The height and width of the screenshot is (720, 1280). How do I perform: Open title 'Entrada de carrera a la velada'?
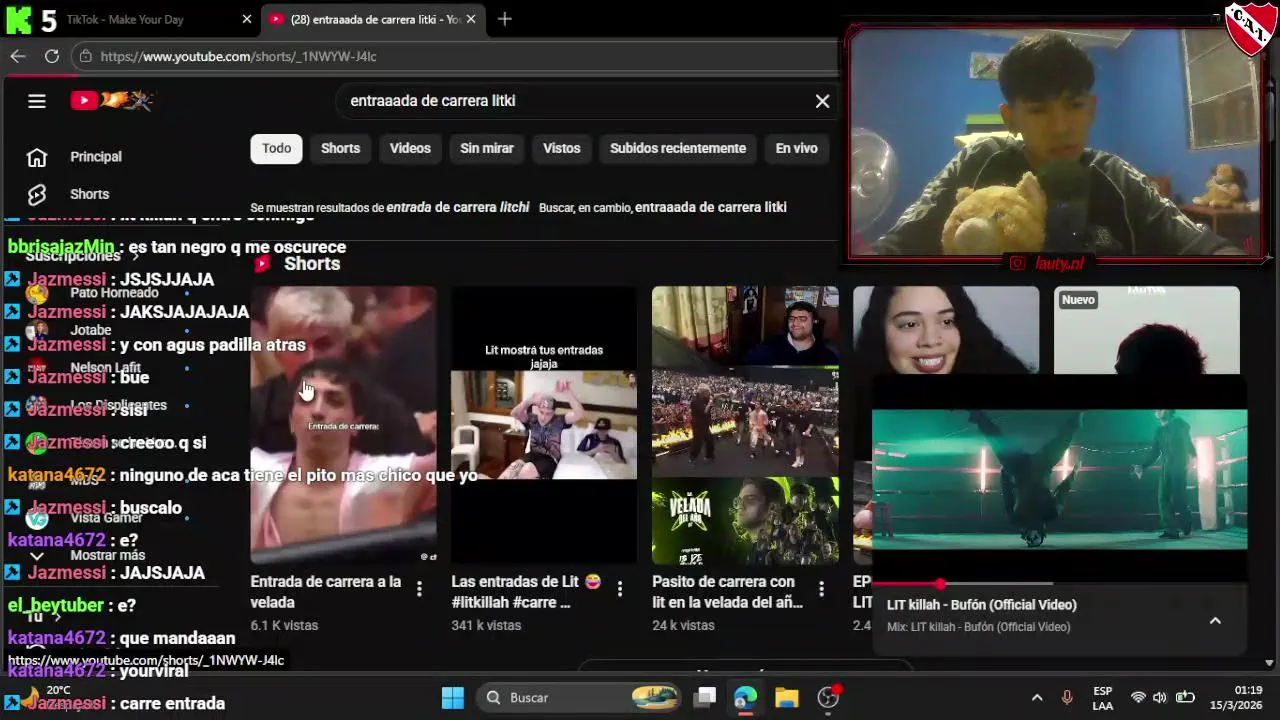[326, 592]
